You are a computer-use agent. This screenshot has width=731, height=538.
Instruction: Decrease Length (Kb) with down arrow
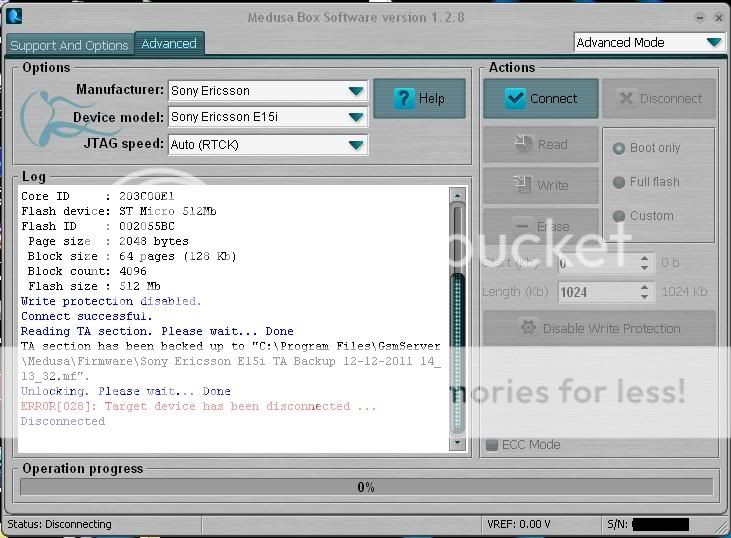click(x=644, y=297)
